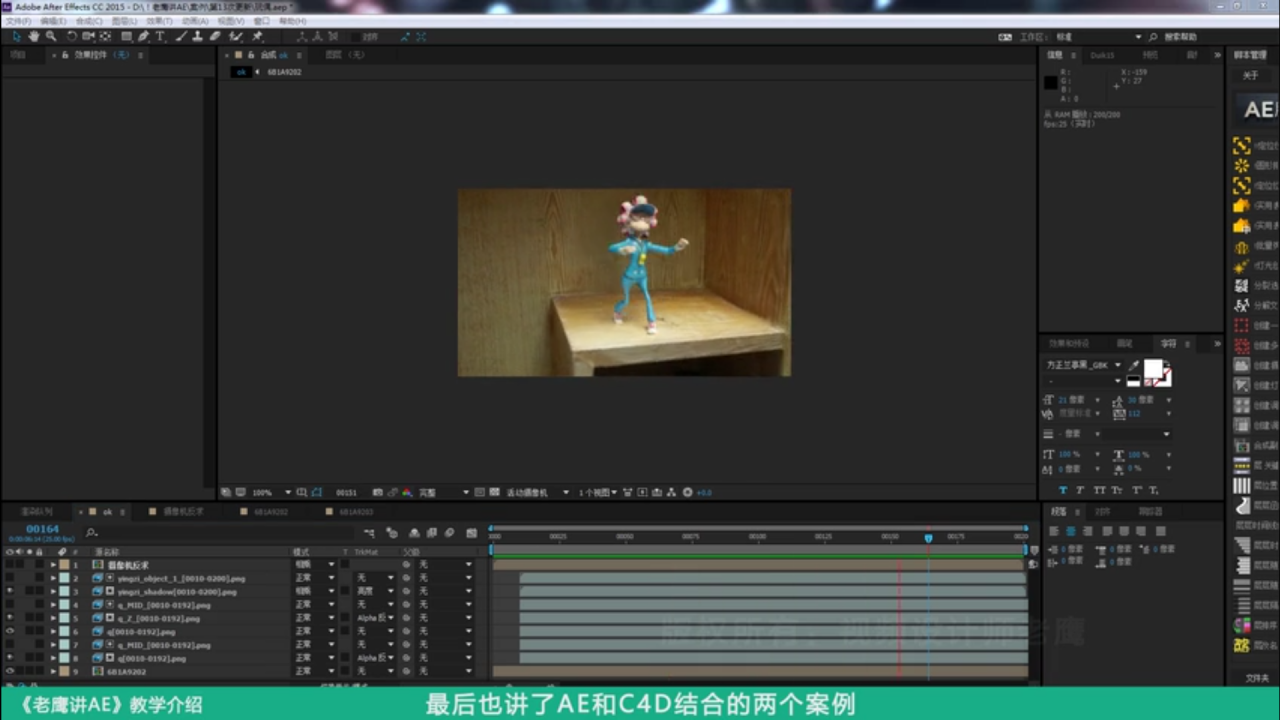
Task: Apply All Caps text style
Action: (1099, 490)
